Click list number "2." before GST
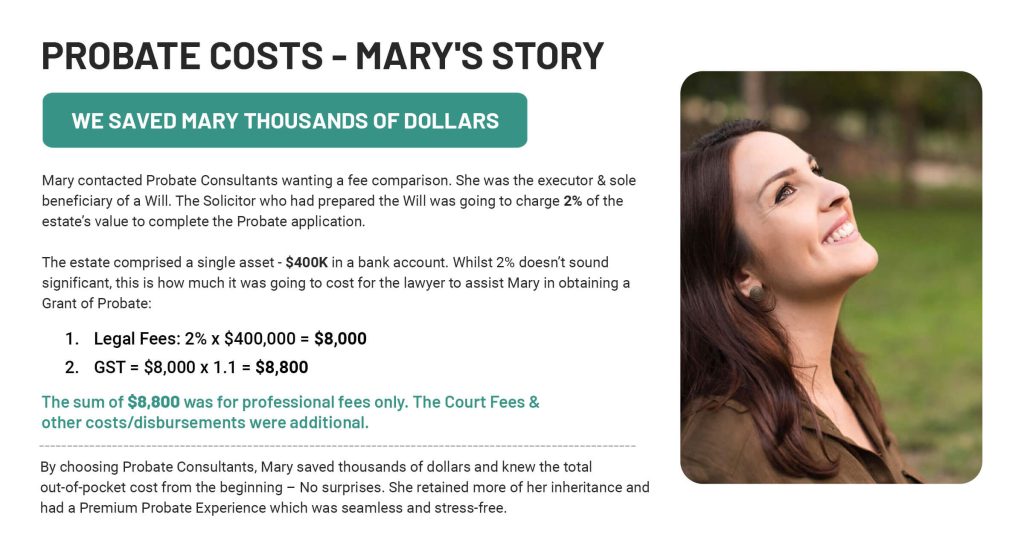Screen dimensions: 1024x555 tap(72, 367)
